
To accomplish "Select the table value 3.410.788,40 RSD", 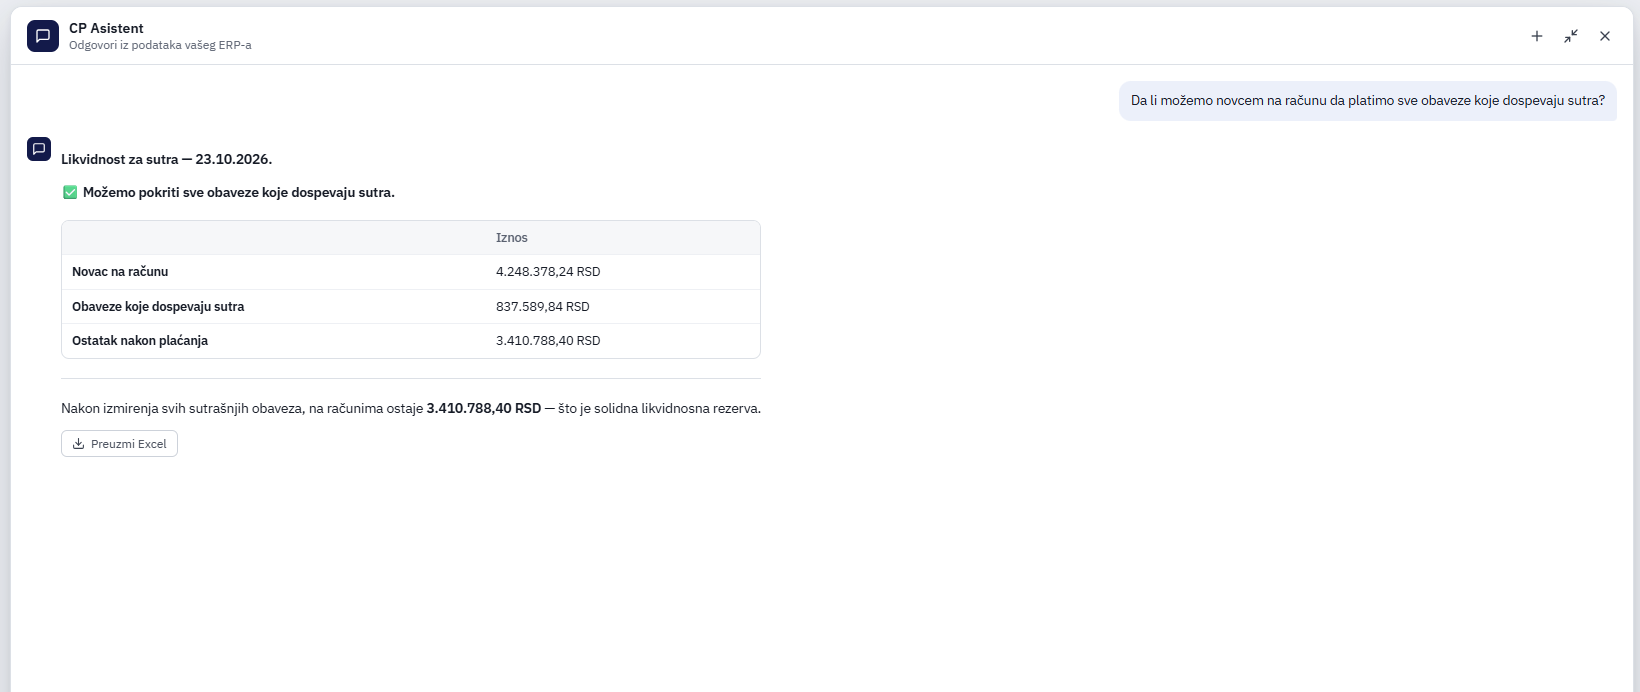I will click(x=548, y=341).
